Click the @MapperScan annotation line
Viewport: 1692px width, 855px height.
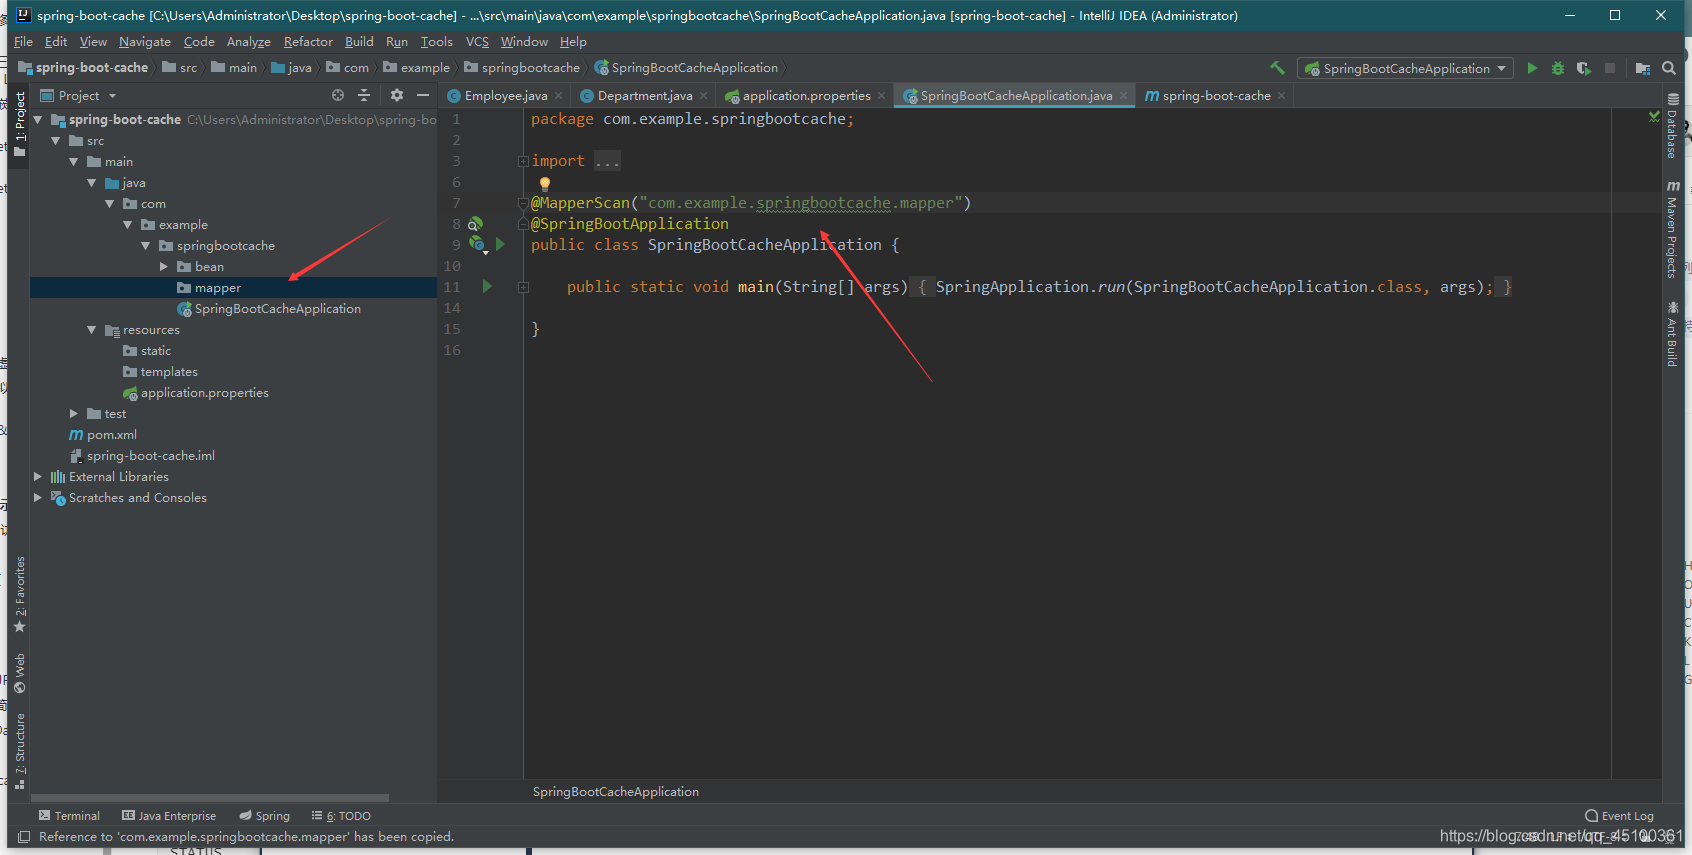[x=750, y=203]
